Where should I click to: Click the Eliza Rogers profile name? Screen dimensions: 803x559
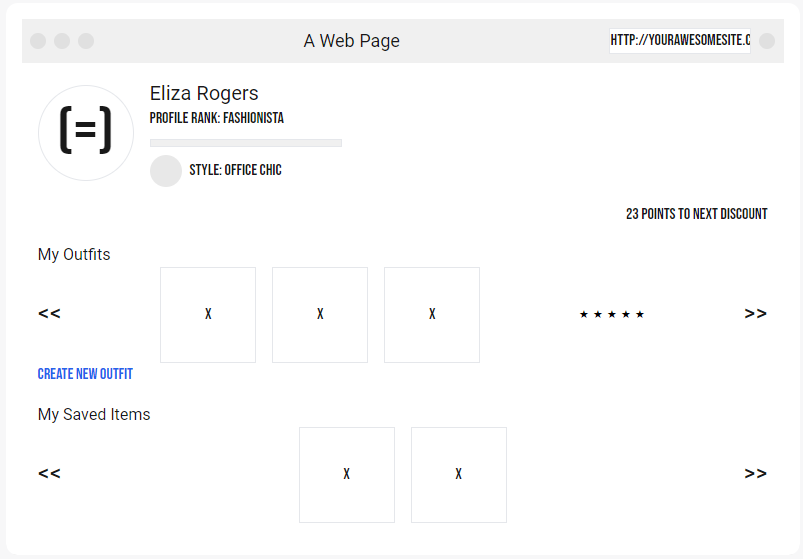pyautogui.click(x=204, y=94)
